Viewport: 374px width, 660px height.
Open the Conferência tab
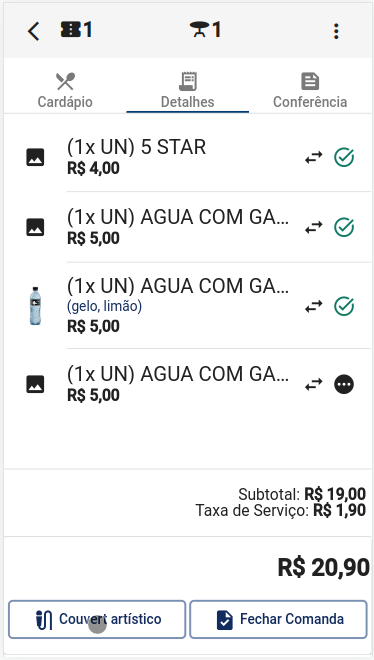[x=310, y=90]
